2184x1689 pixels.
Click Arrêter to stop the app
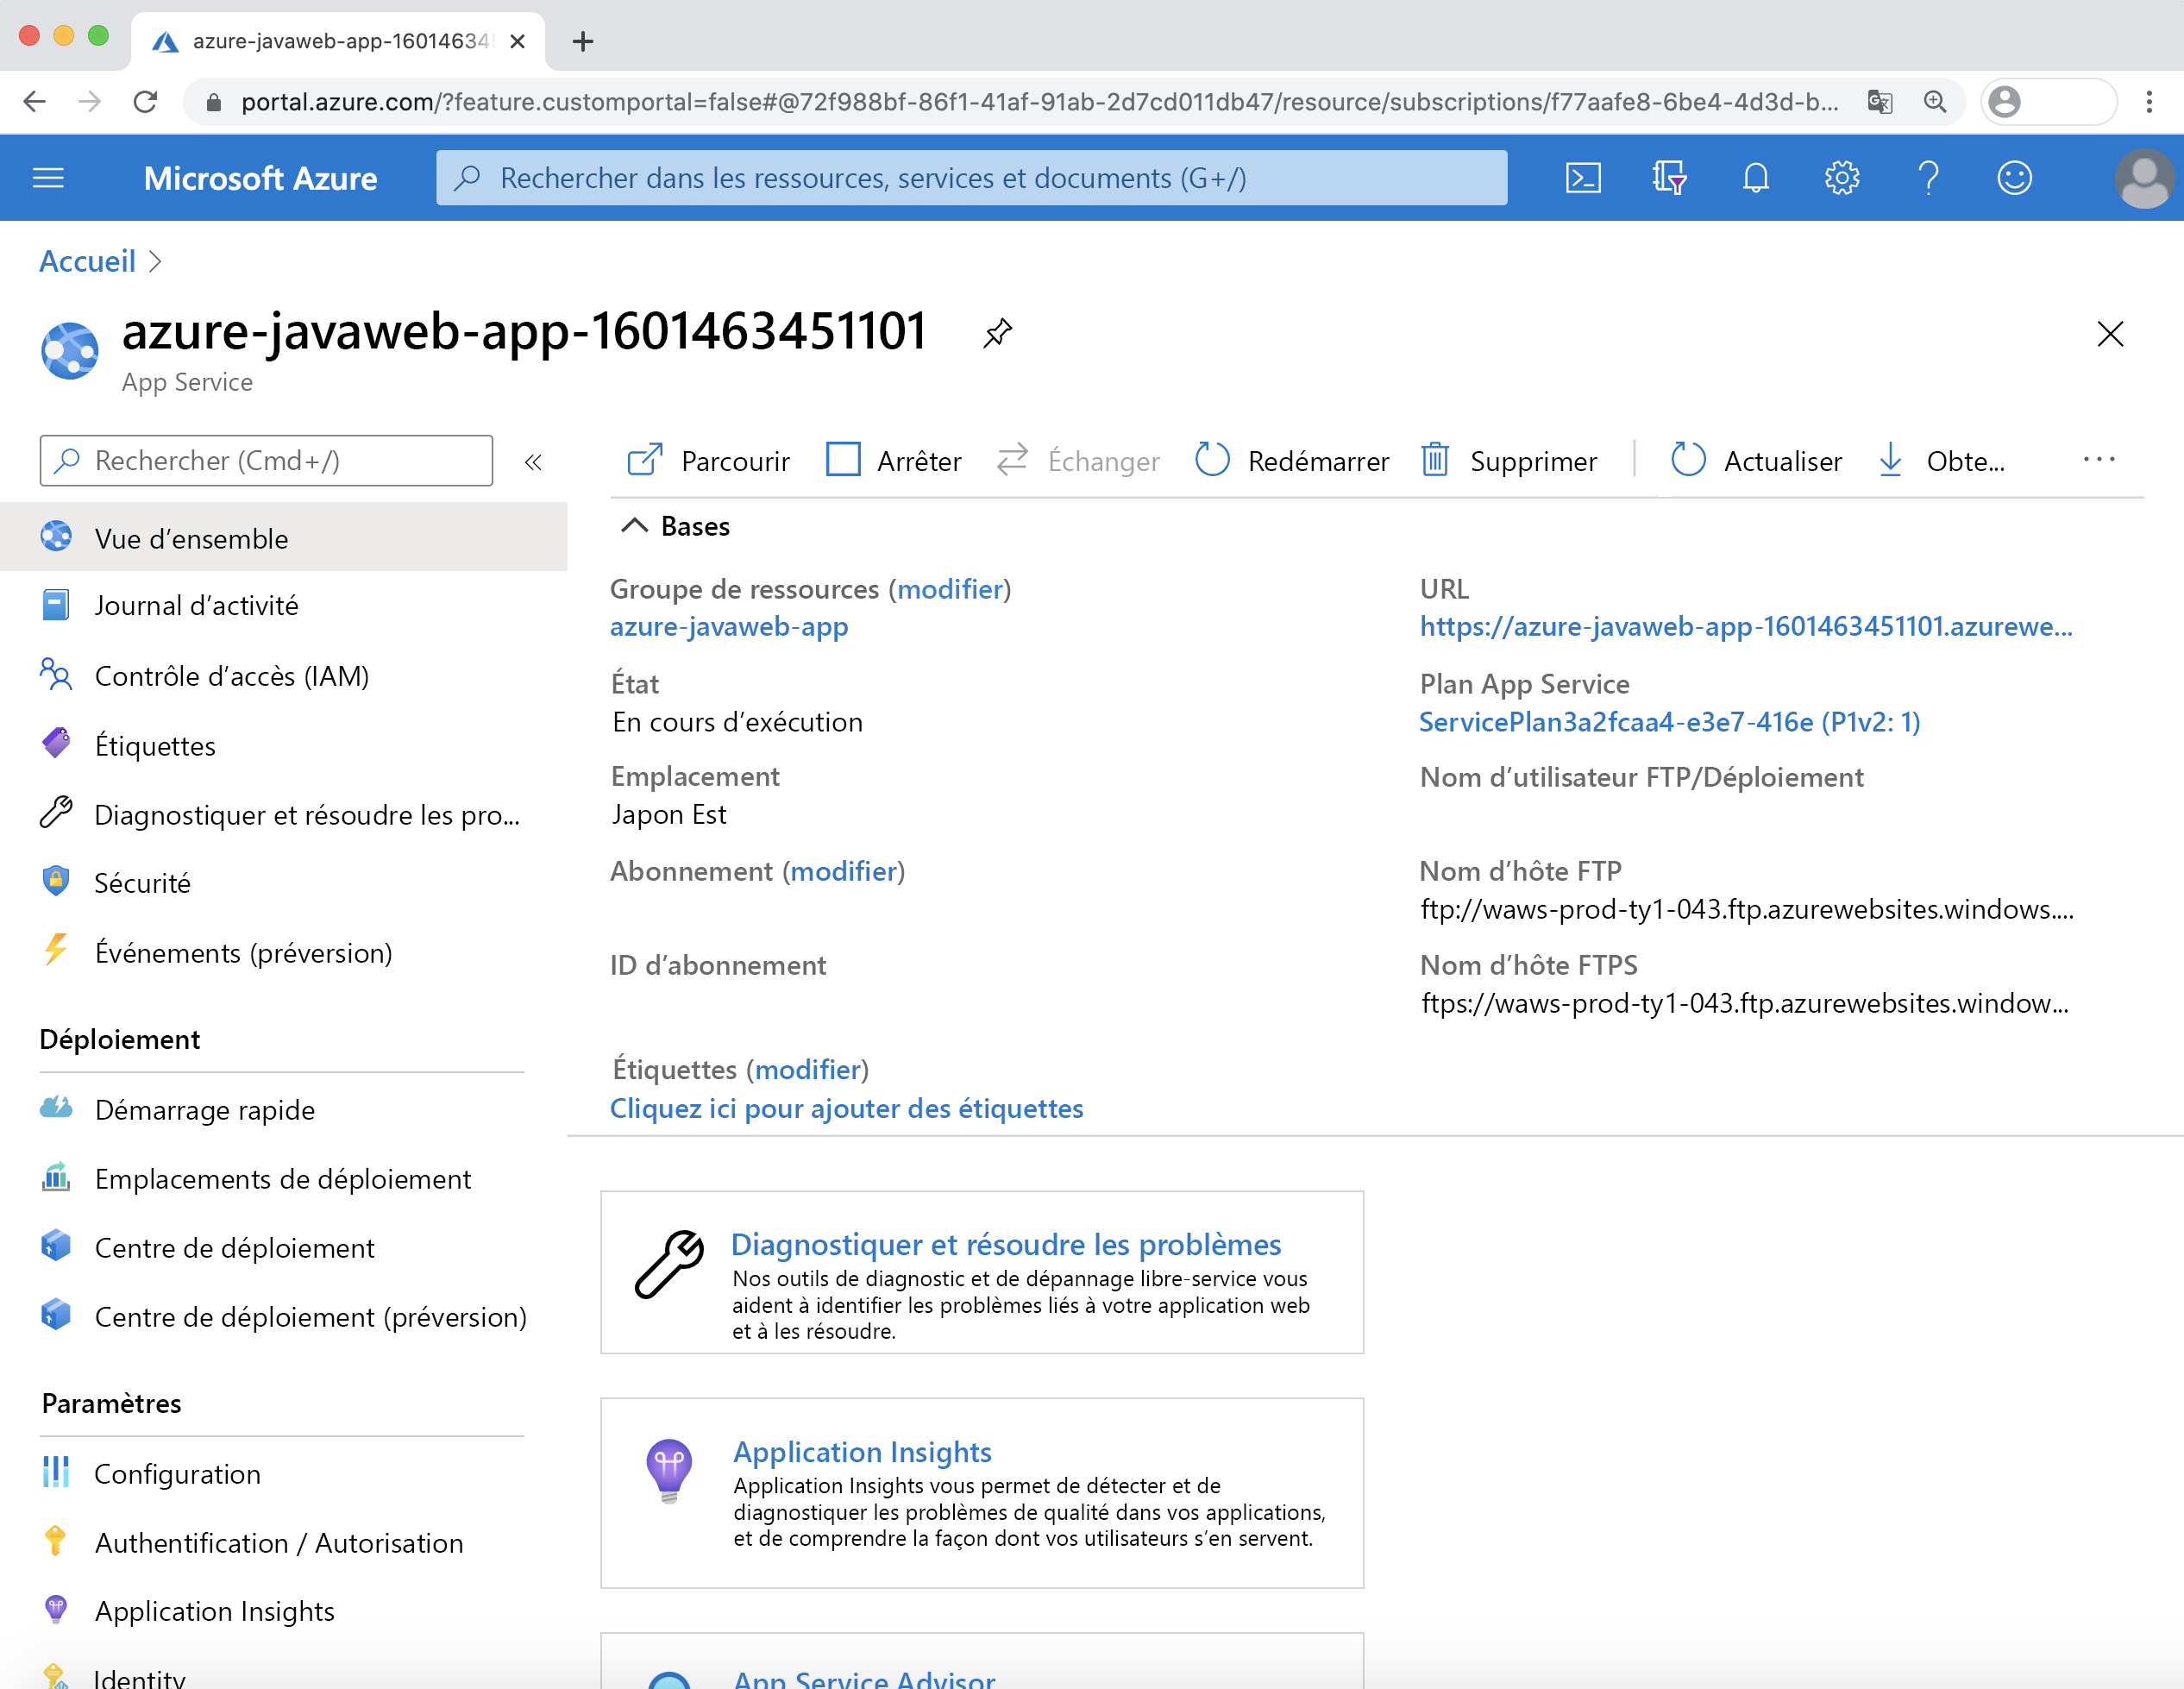tap(893, 461)
